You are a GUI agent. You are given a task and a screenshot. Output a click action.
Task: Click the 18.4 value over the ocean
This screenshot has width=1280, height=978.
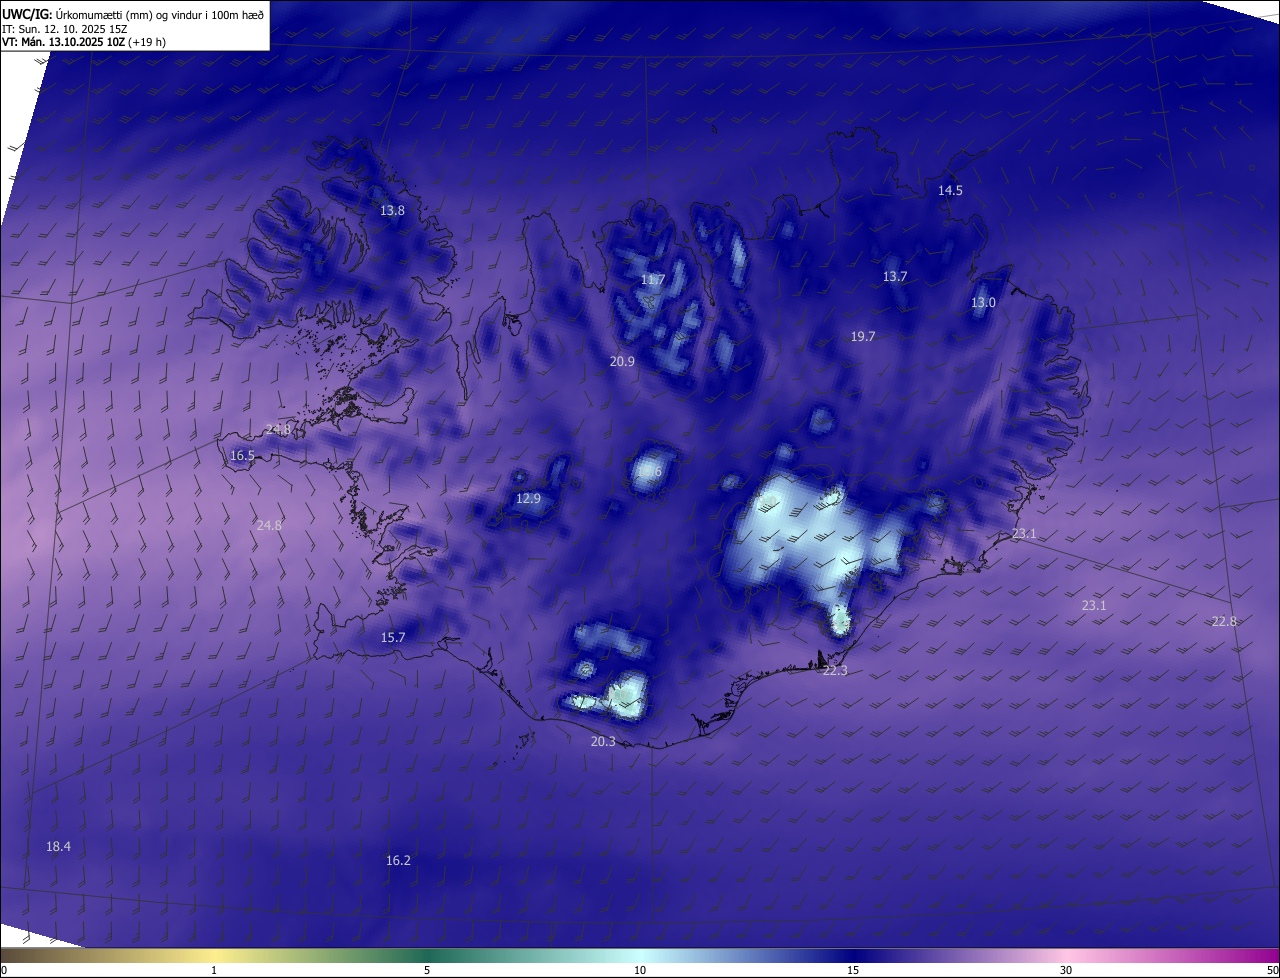pyautogui.click(x=58, y=846)
